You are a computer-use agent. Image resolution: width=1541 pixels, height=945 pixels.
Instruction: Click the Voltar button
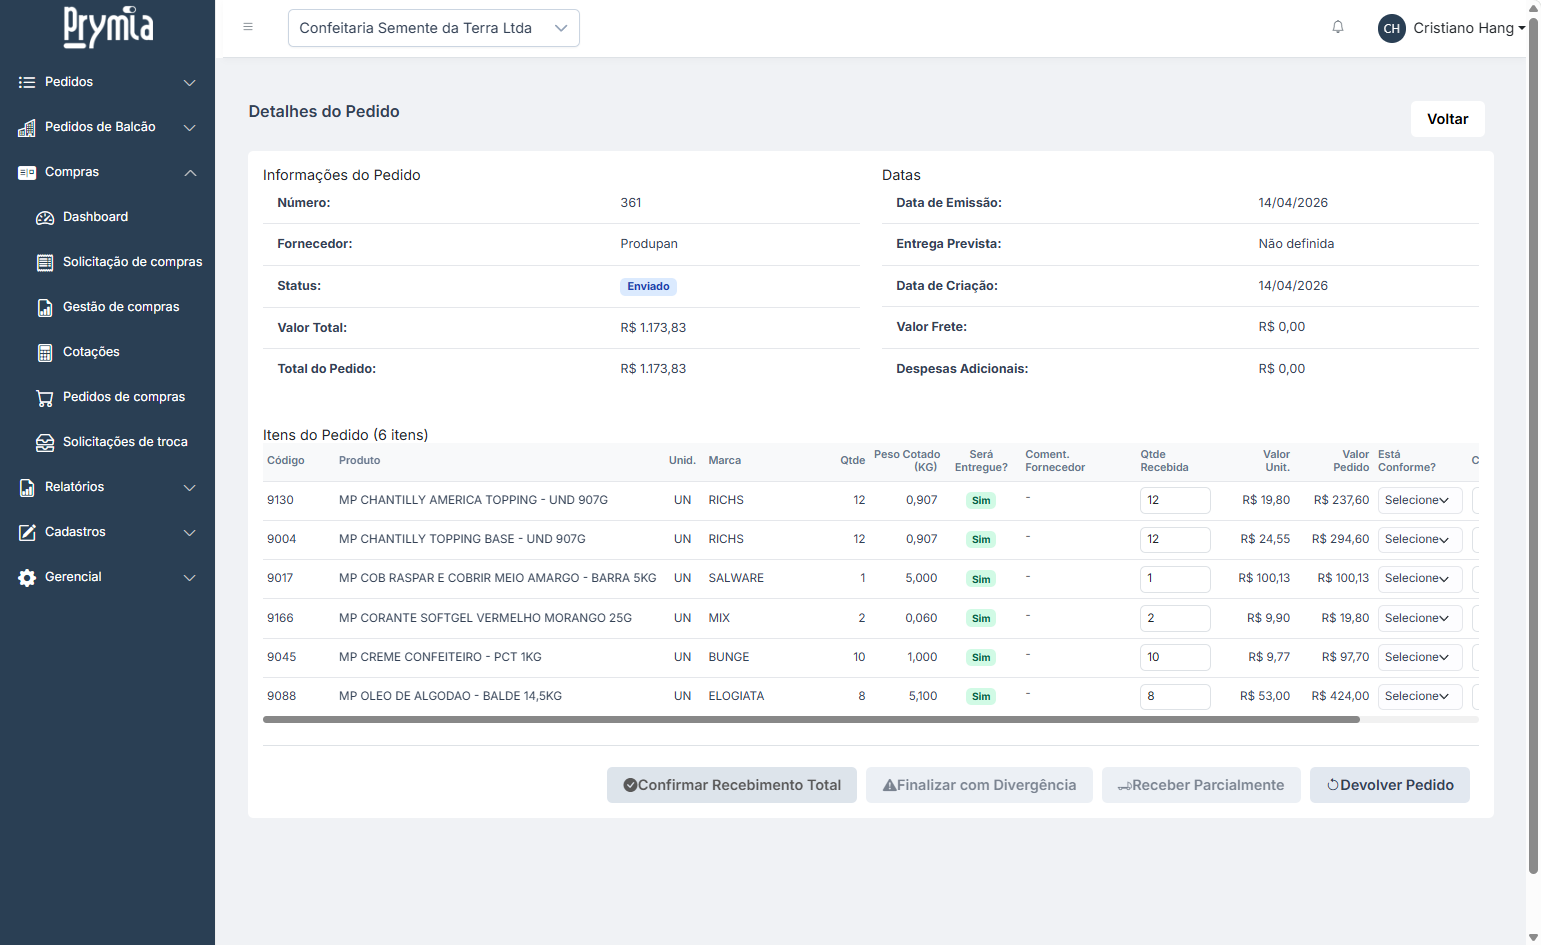click(1447, 119)
